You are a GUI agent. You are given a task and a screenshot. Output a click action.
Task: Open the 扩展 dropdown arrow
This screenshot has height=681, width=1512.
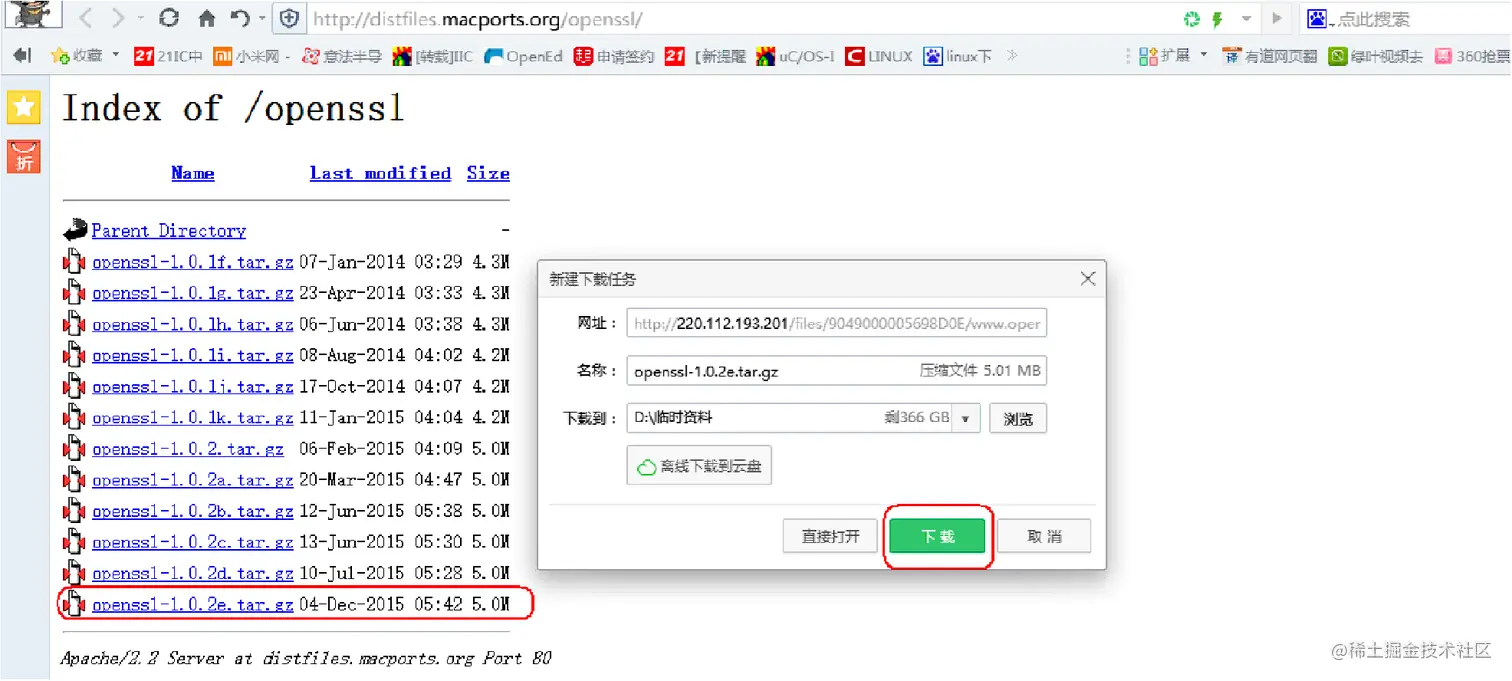(x=1203, y=55)
